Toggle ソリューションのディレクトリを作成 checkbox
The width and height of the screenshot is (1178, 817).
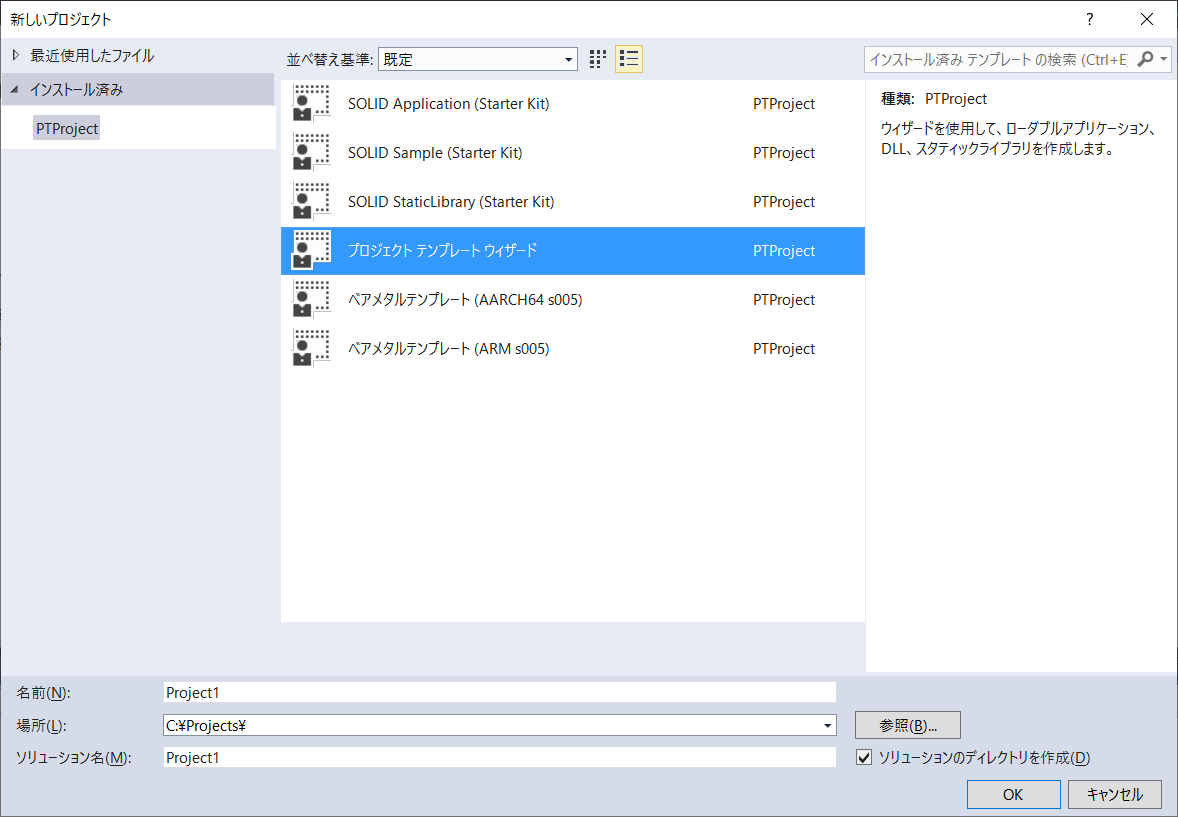pyautogui.click(x=865, y=758)
